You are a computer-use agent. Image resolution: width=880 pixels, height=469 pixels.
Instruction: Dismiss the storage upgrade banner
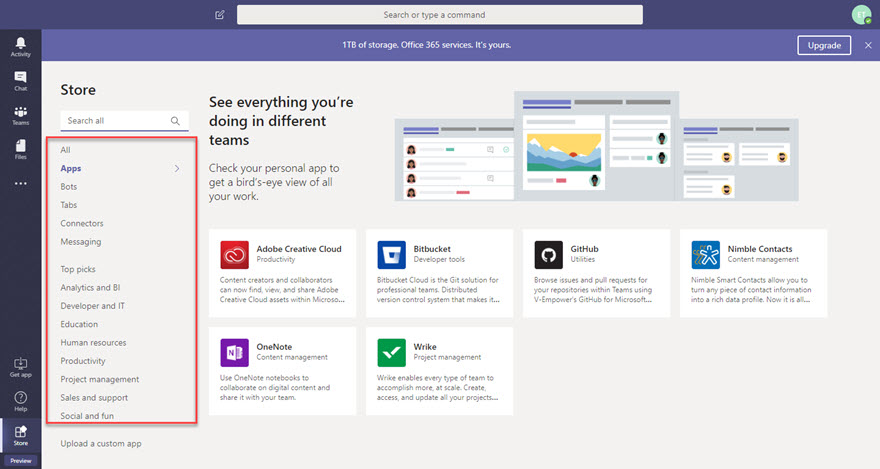coord(868,45)
